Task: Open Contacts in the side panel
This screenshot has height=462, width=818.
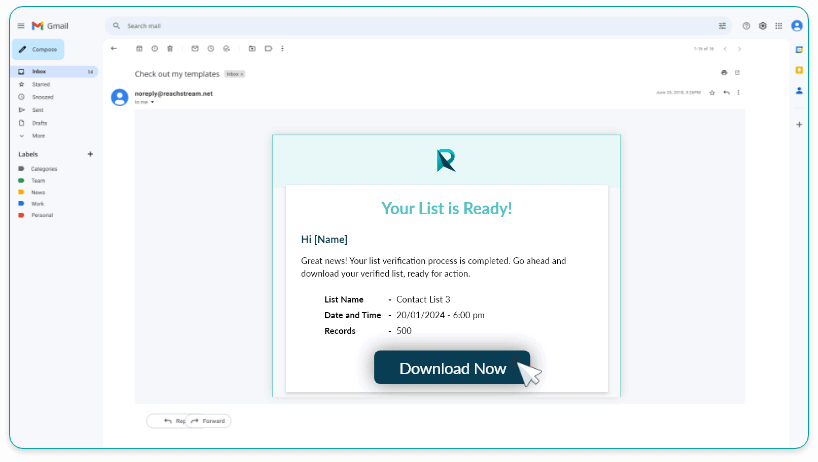Action: 799,91
